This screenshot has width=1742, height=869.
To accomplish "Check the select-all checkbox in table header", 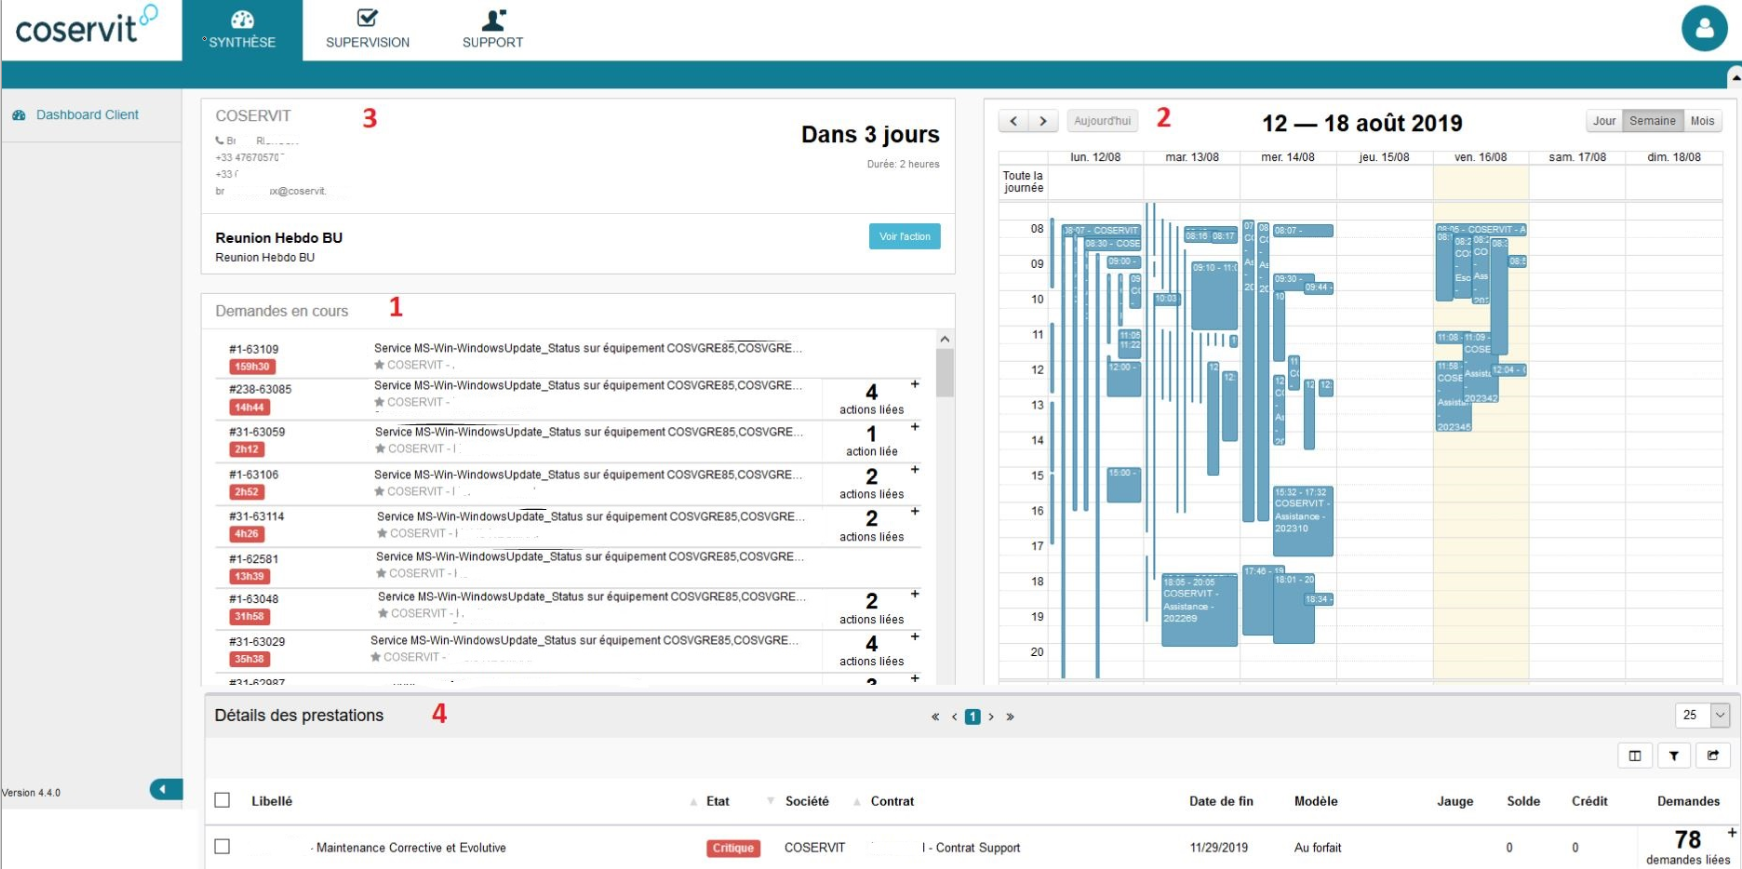I will pyautogui.click(x=222, y=800).
